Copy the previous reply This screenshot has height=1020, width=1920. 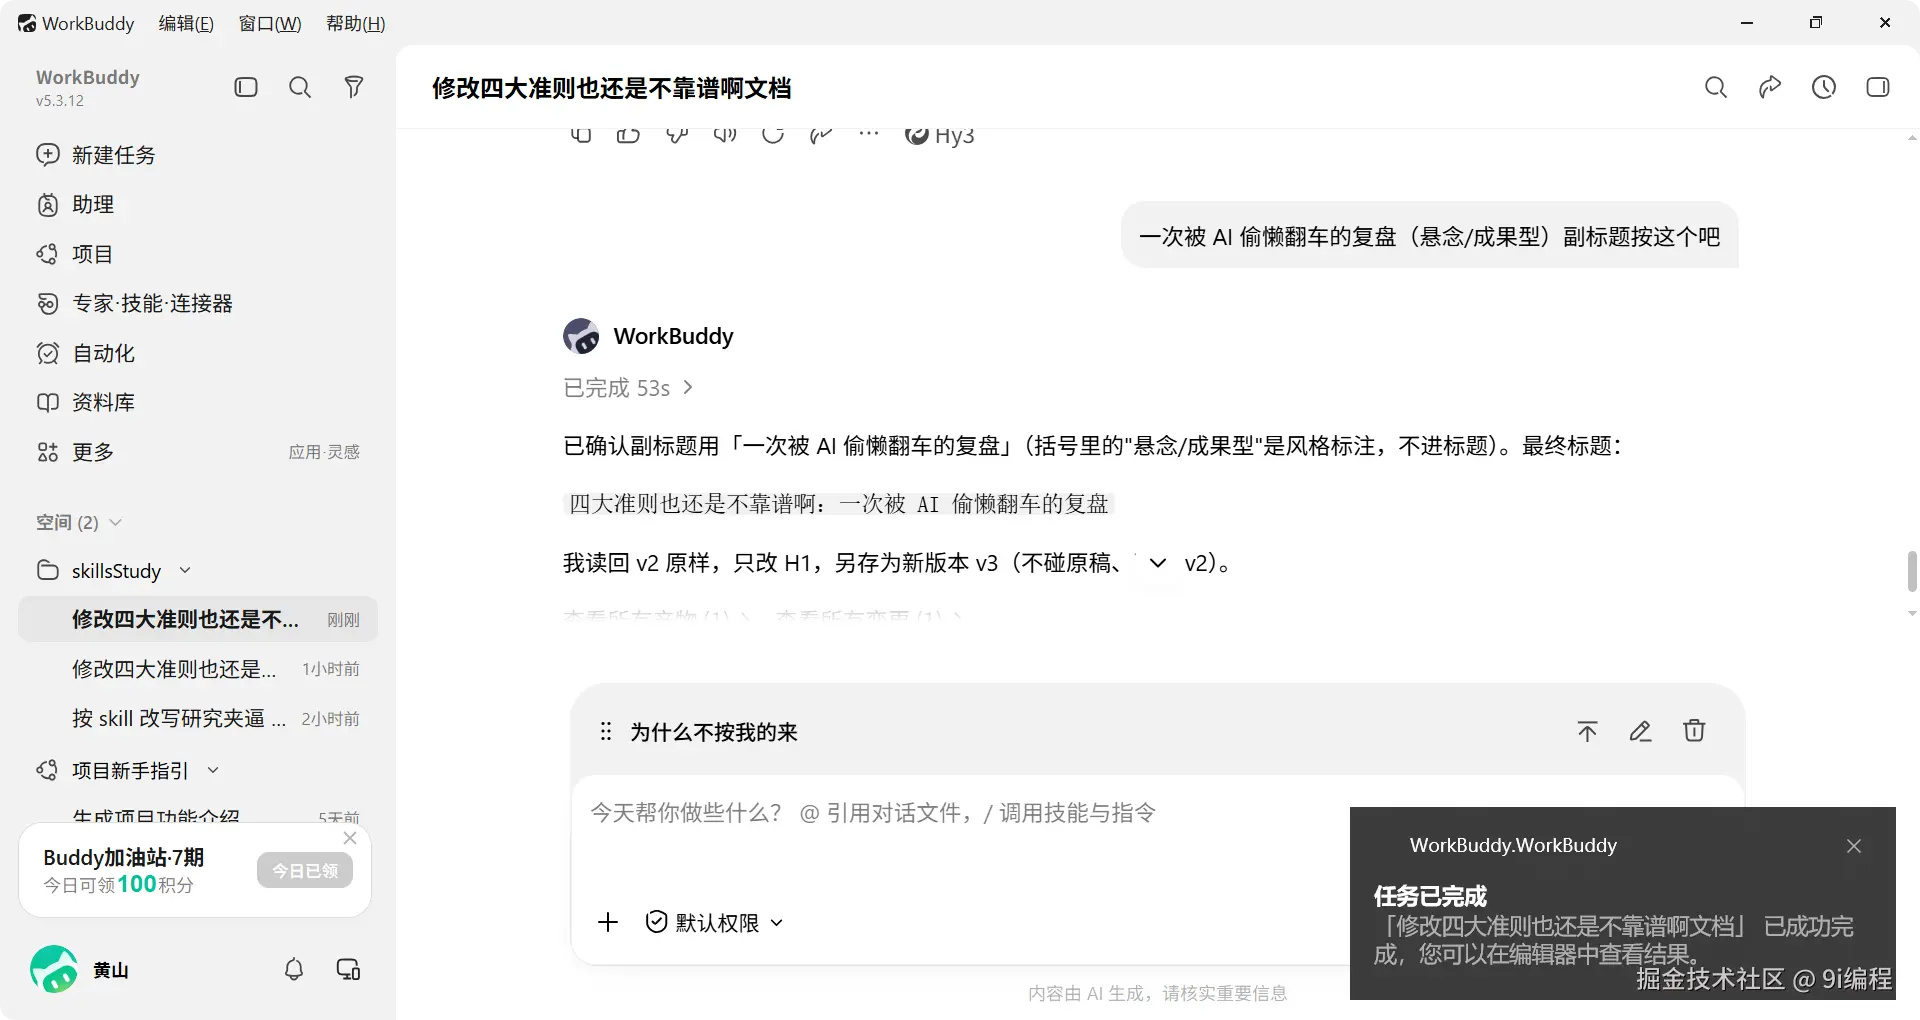coord(581,135)
